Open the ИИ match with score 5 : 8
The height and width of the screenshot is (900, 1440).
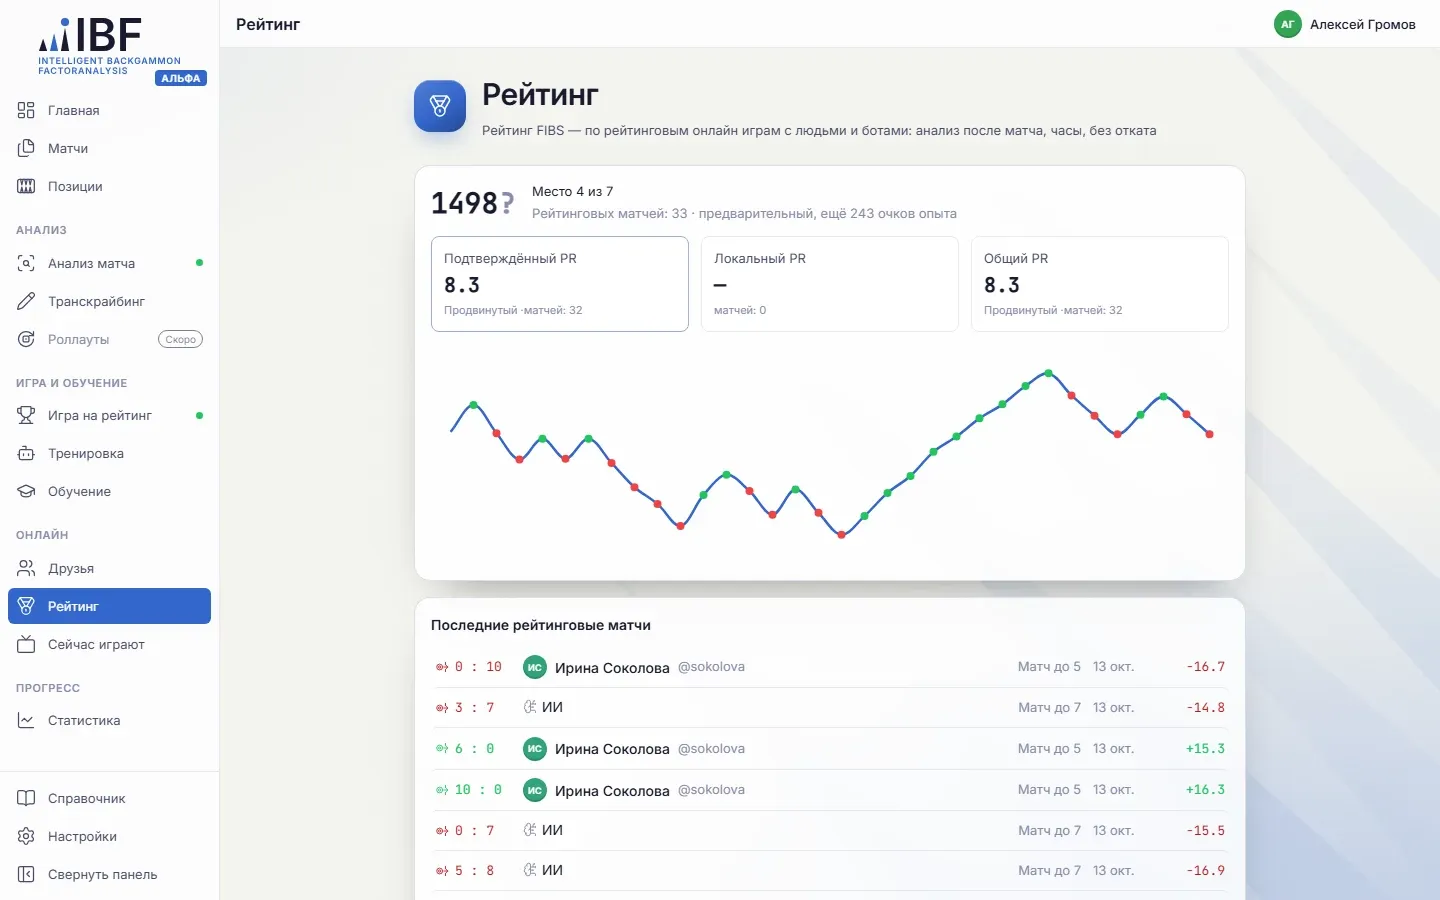tap(830, 871)
